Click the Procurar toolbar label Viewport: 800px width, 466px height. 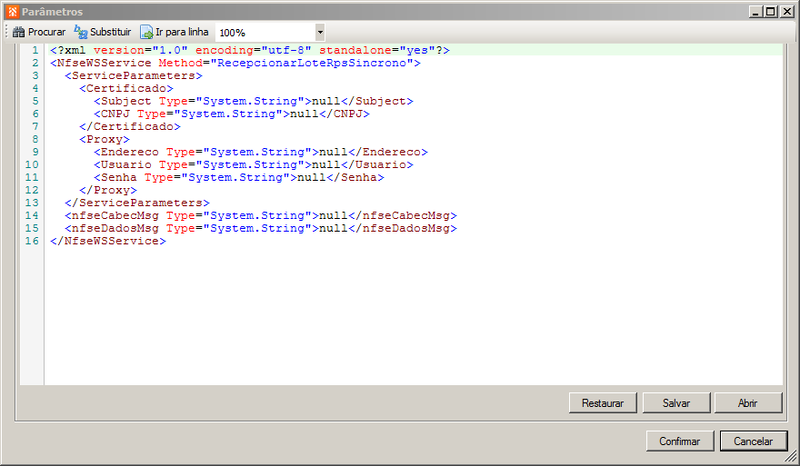[x=46, y=32]
